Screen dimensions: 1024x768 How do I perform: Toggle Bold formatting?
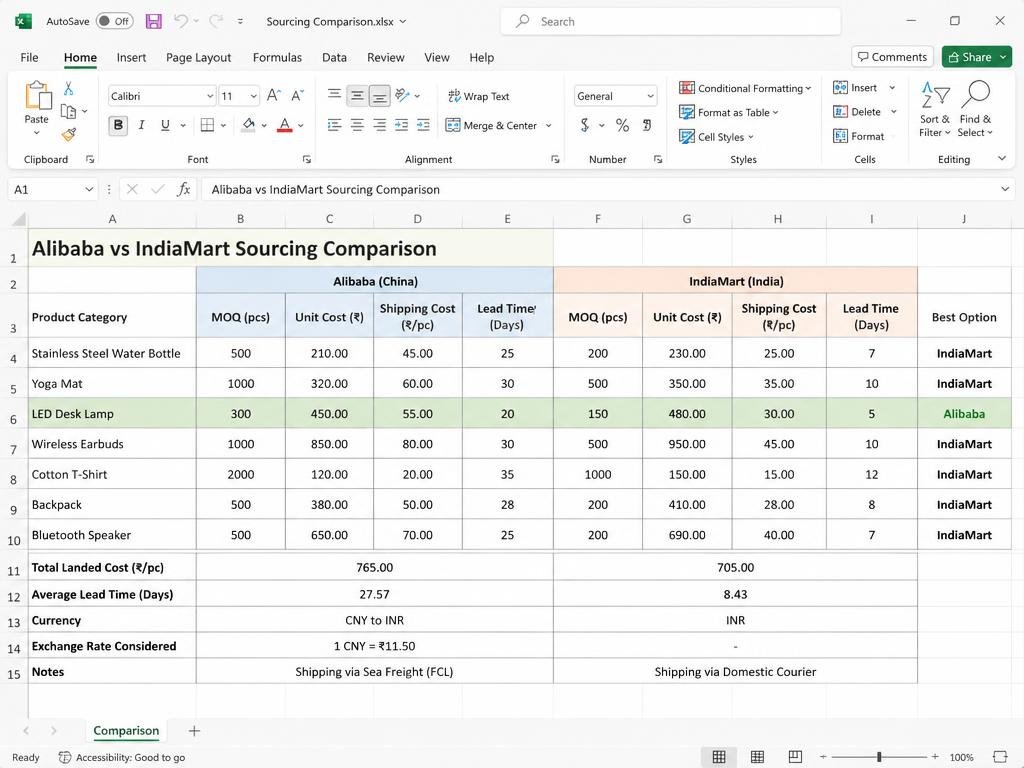tap(118, 125)
